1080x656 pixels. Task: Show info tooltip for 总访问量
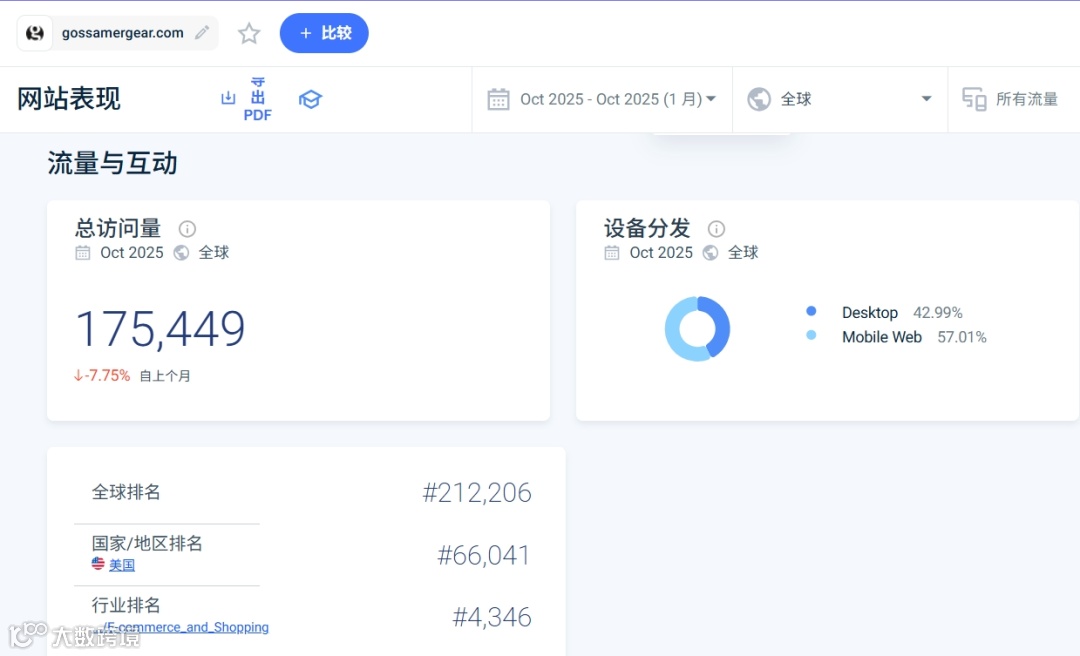point(187,229)
